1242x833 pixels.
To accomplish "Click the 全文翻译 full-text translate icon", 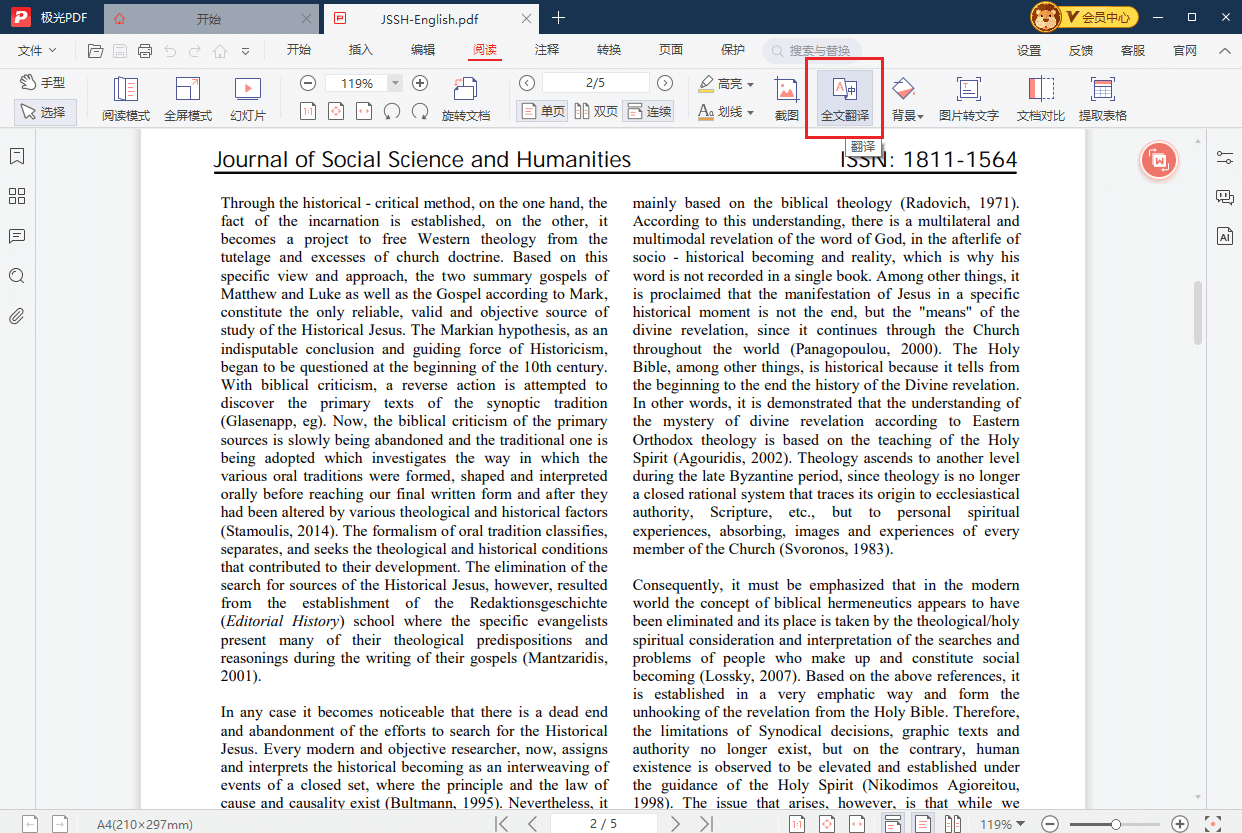I will 844,99.
